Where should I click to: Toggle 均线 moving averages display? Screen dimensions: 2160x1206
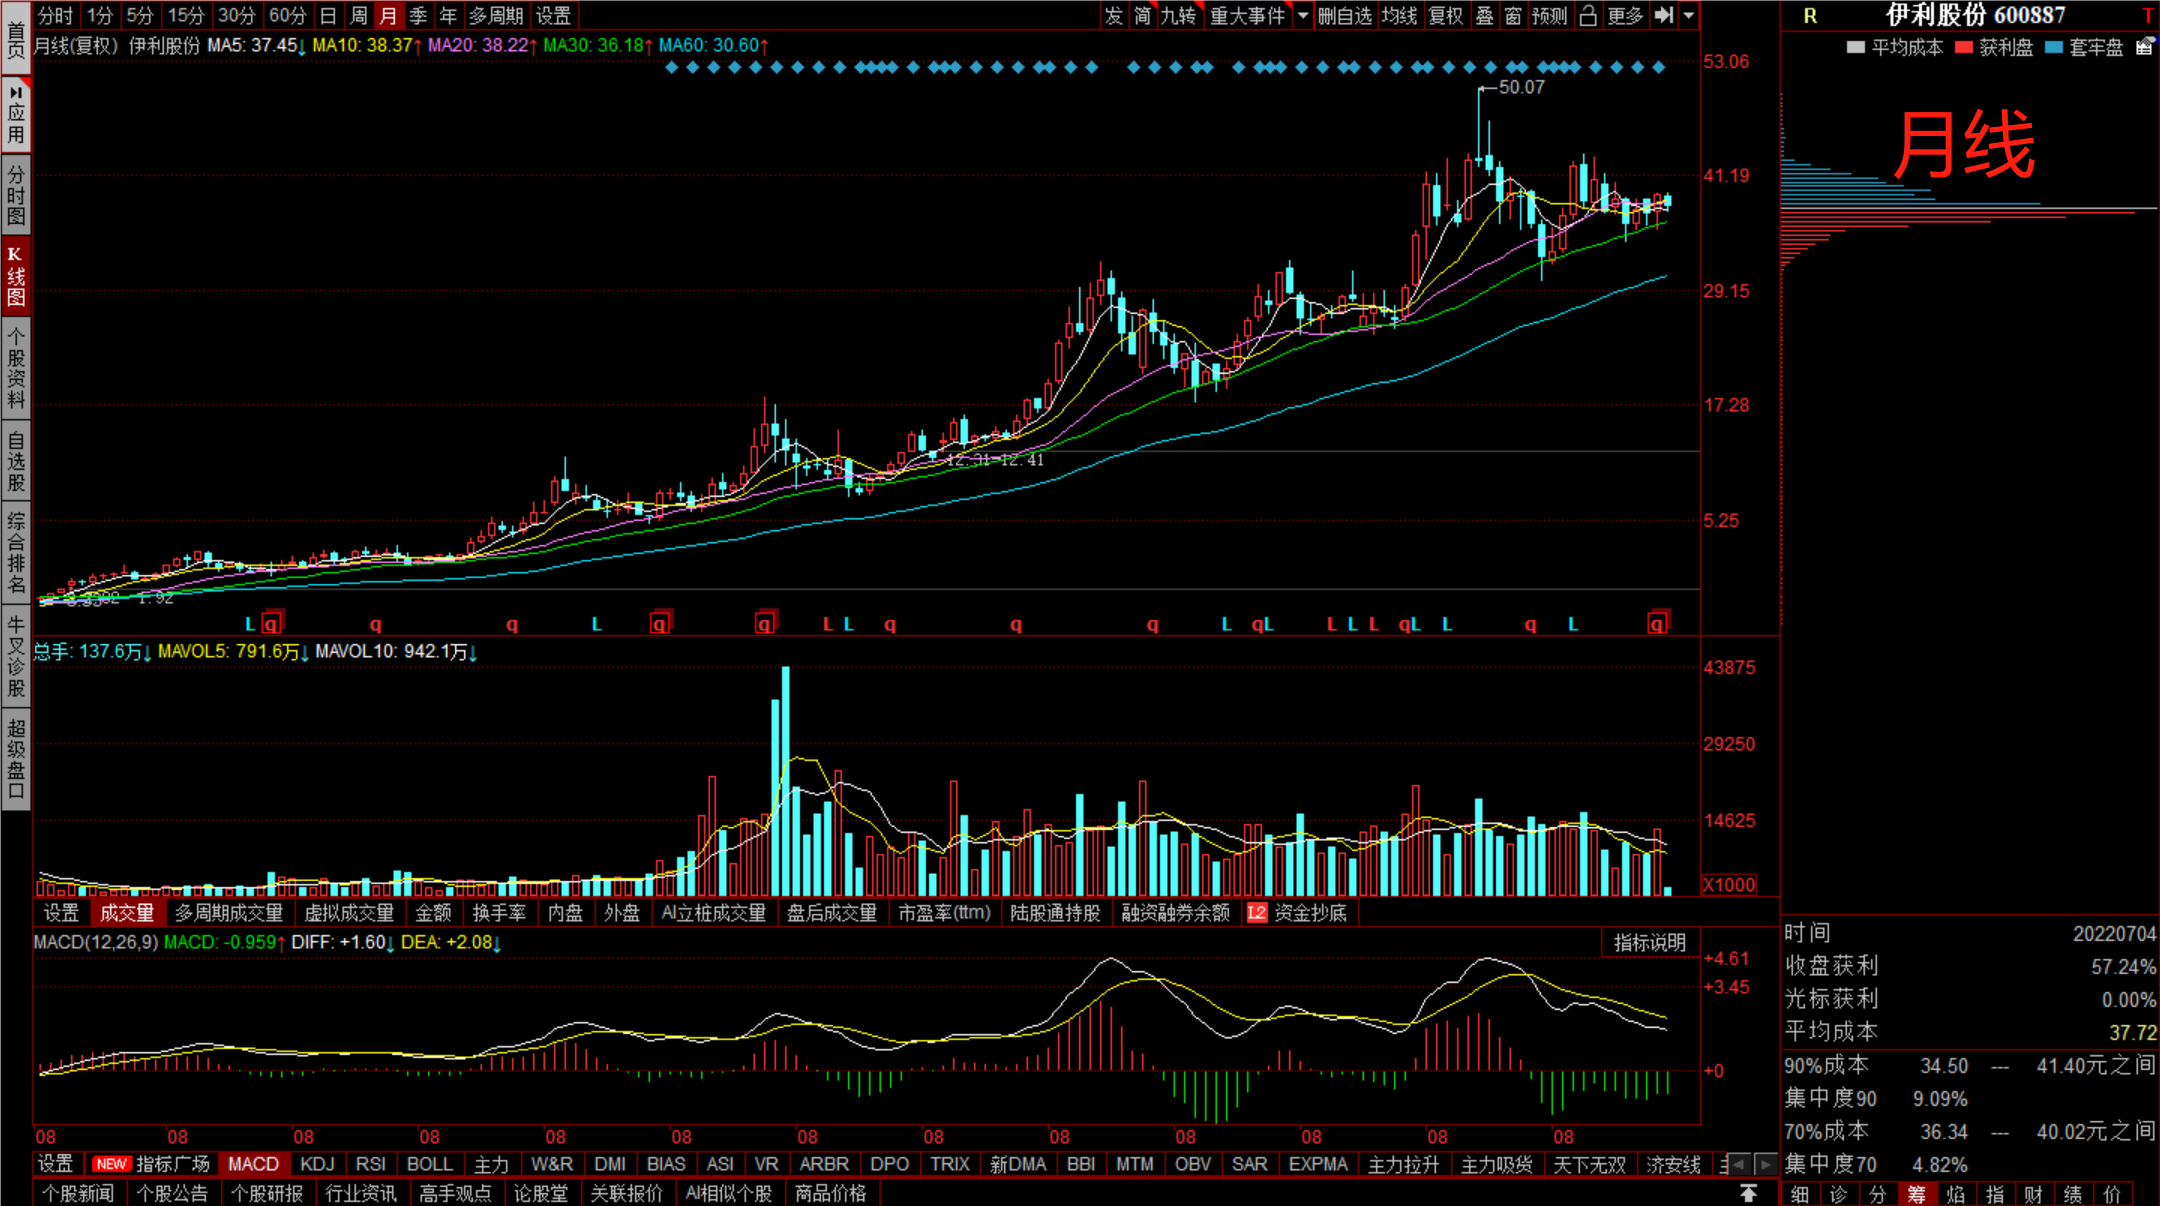(1400, 15)
